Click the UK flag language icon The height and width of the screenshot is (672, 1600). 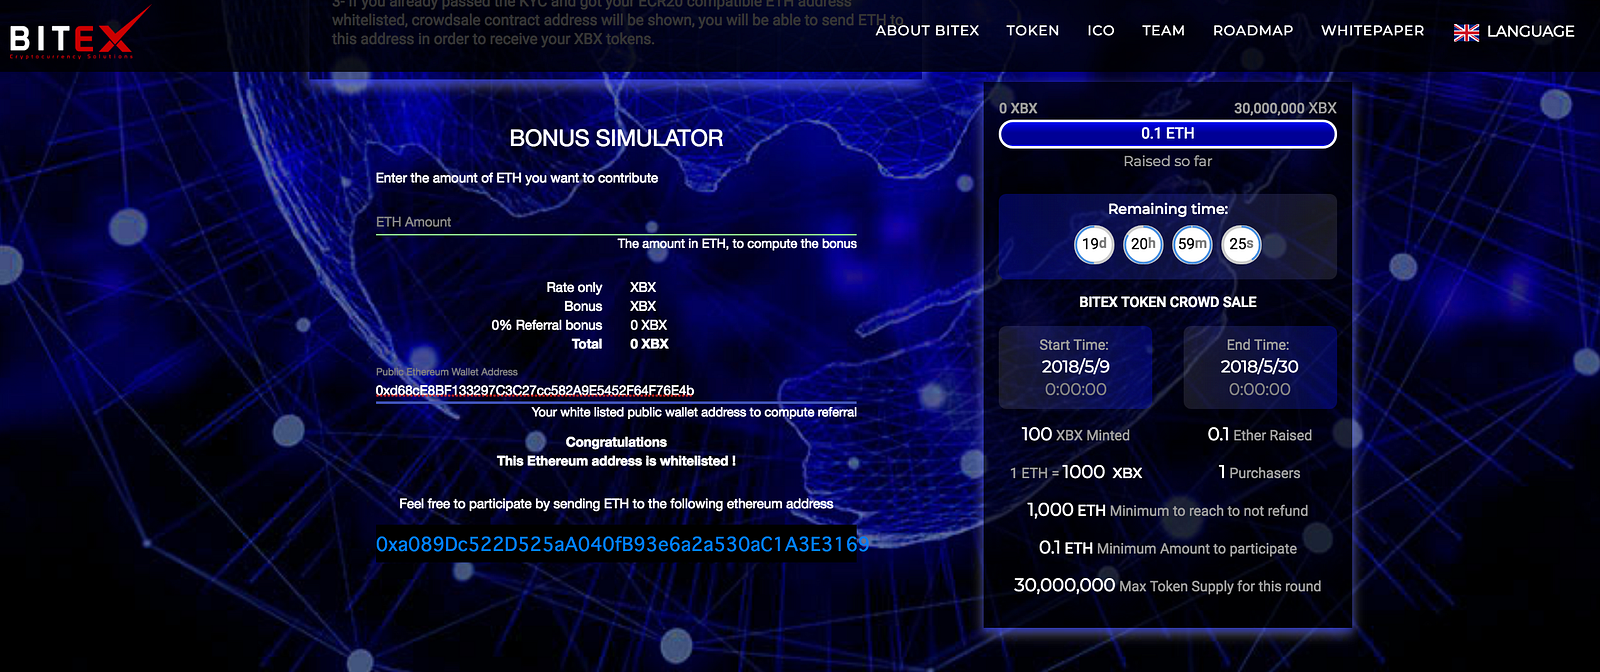coord(1466,32)
